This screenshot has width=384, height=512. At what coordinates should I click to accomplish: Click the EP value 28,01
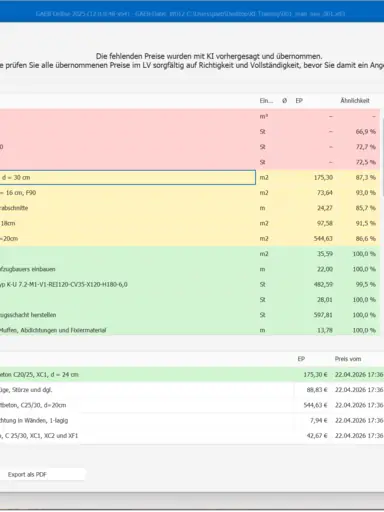pos(325,300)
